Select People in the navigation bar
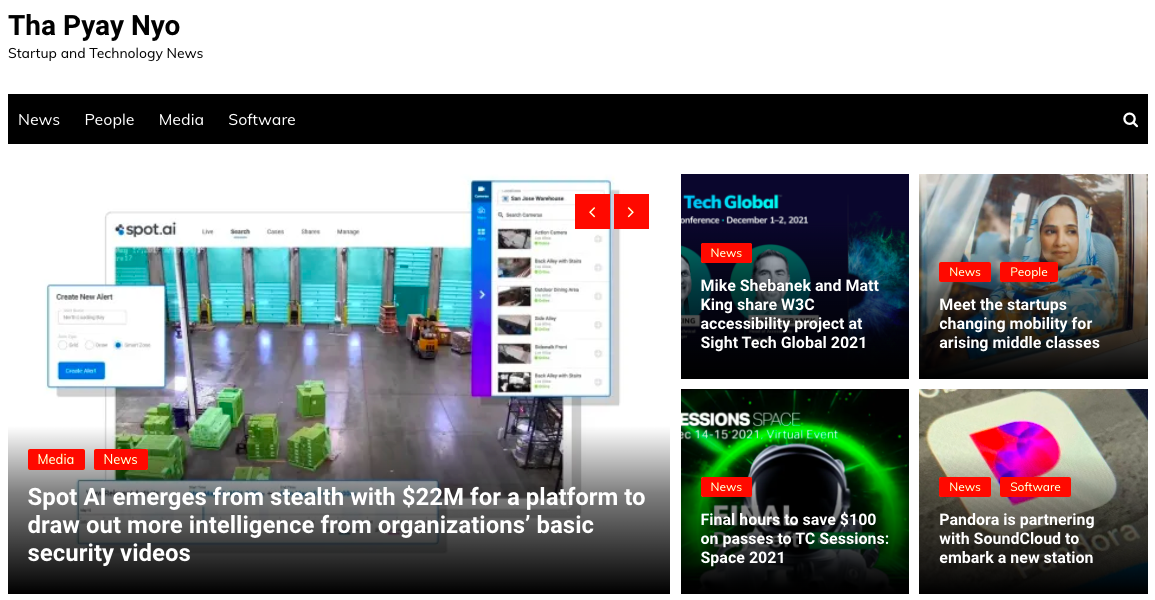The image size is (1155, 600). pyautogui.click(x=109, y=119)
